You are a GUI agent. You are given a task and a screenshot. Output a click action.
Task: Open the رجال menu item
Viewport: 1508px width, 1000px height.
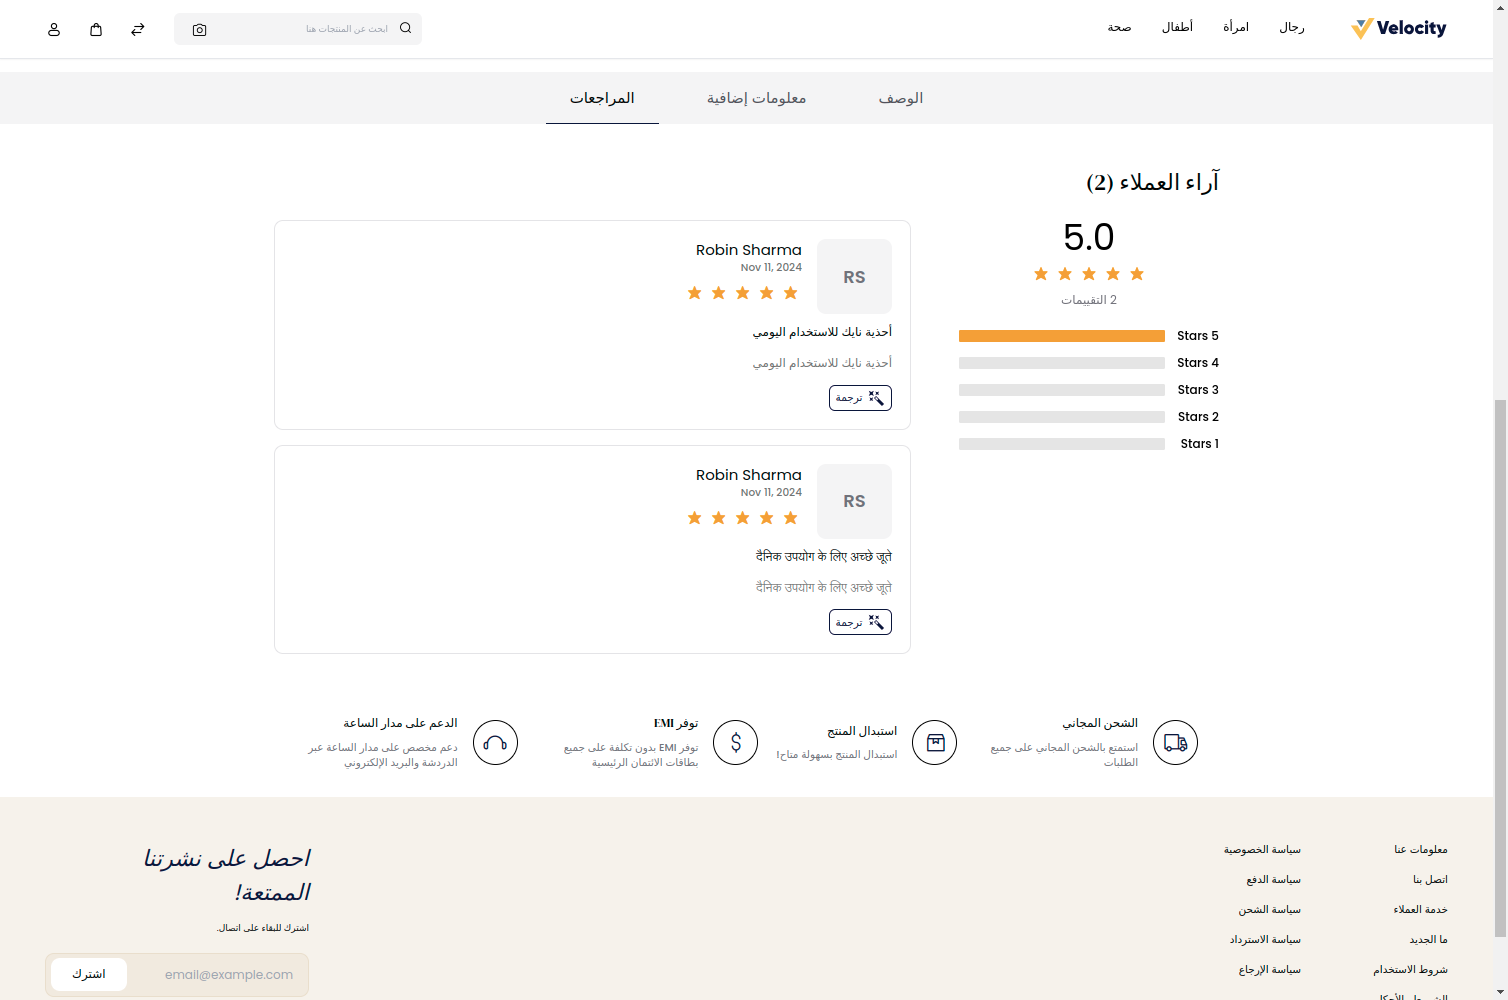tap(1292, 27)
